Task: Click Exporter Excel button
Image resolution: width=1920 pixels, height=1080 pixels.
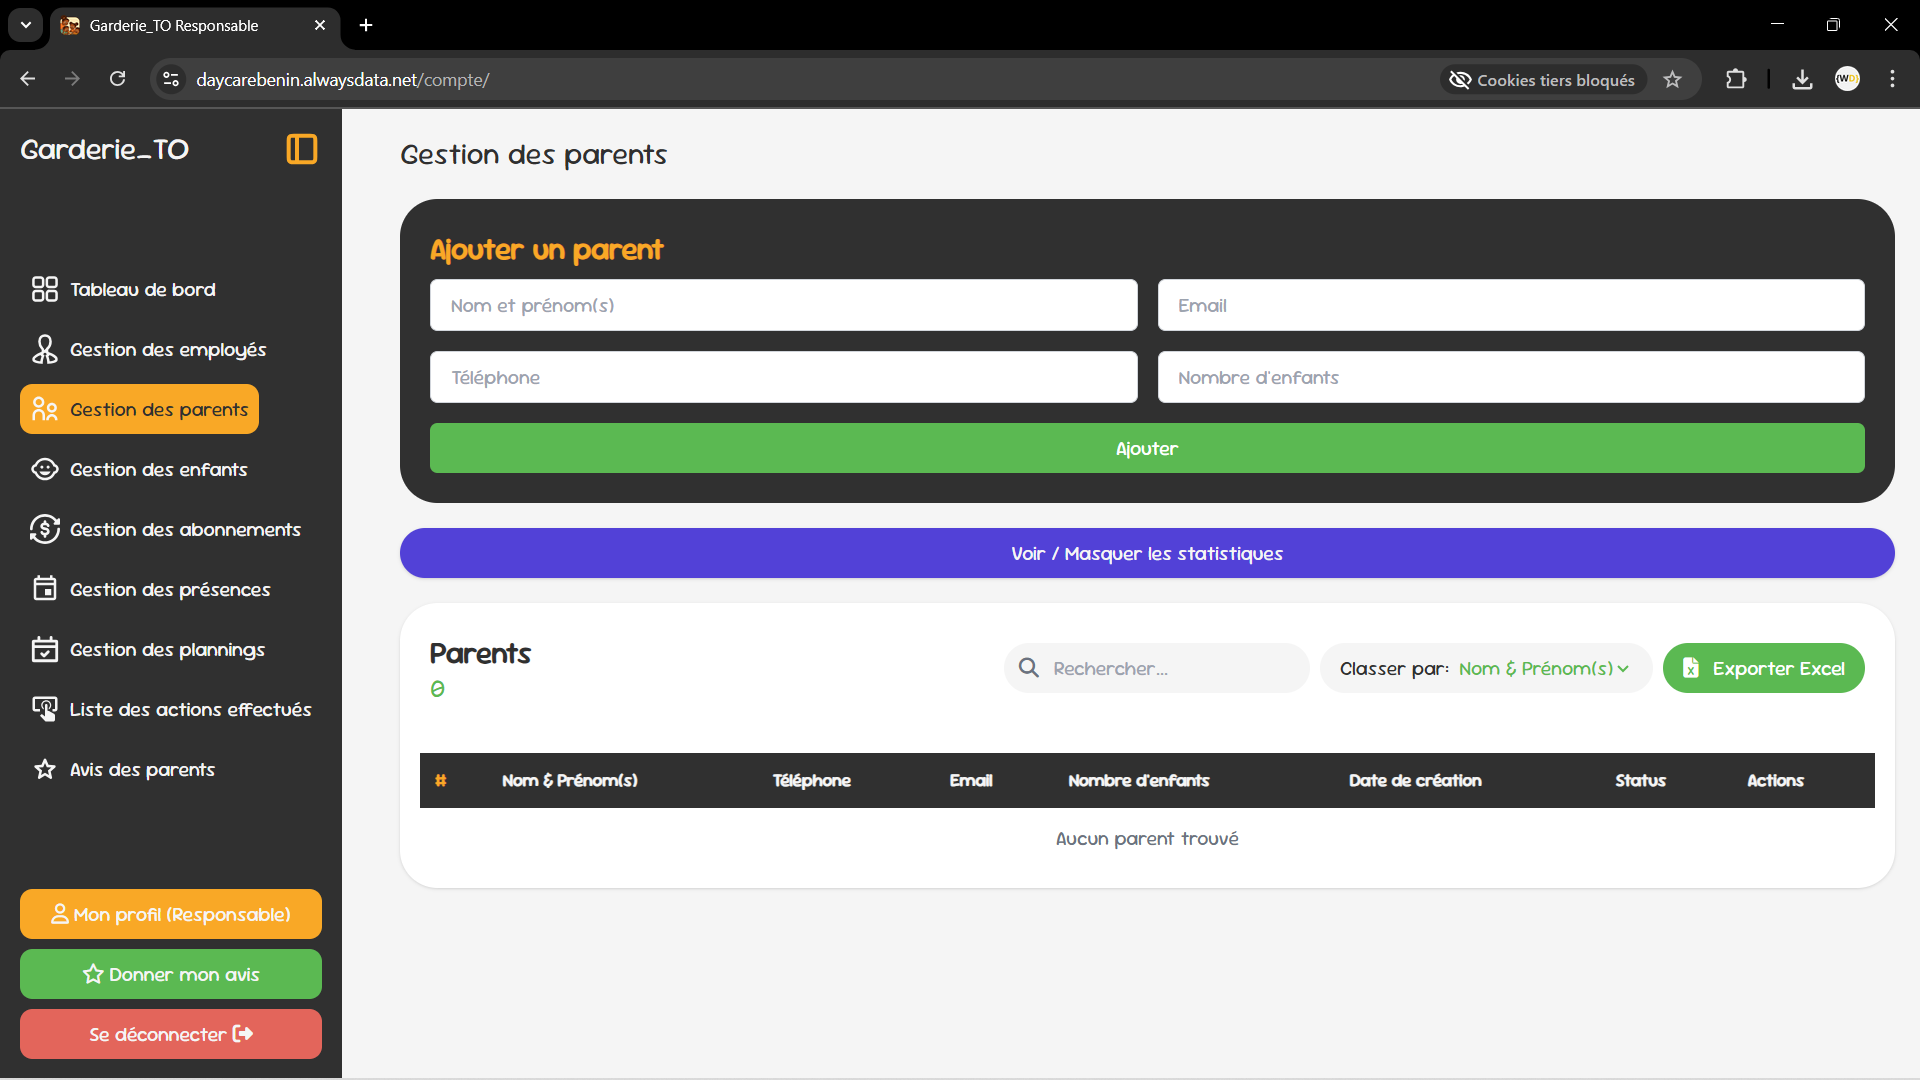Action: tap(1763, 668)
